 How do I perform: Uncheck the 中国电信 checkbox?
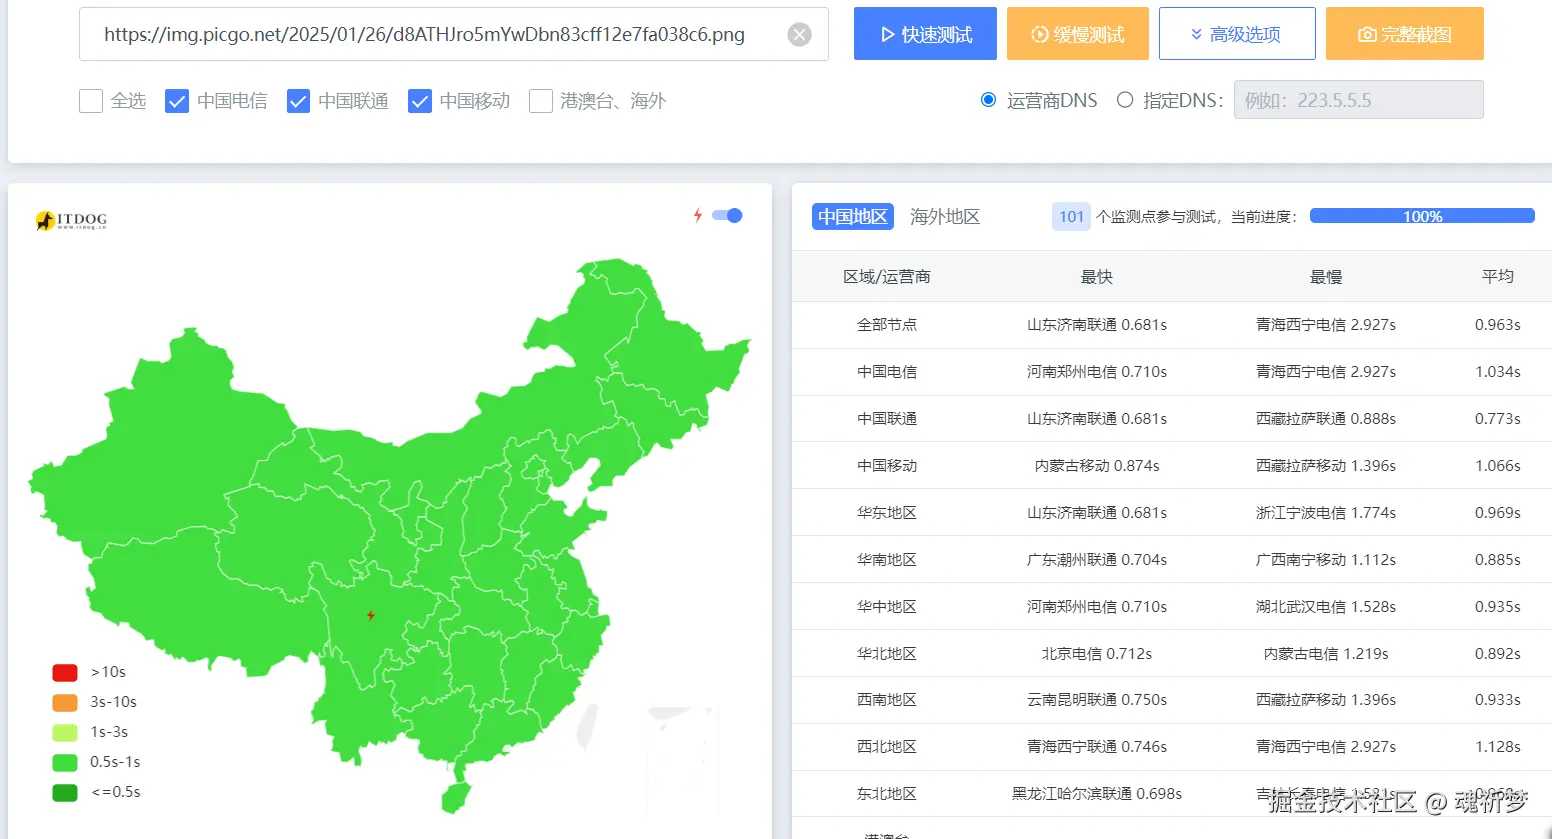pyautogui.click(x=177, y=101)
